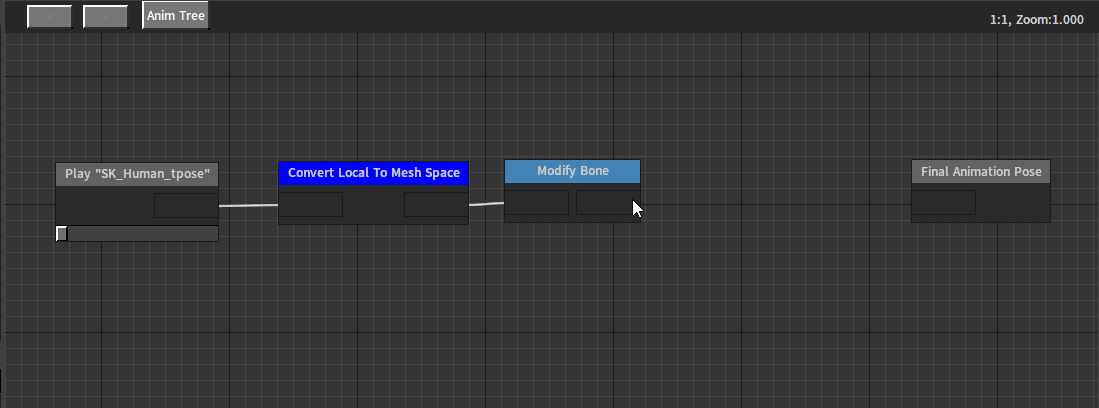Click the output pin of the Play SK_Human_tpose node
The width and height of the screenshot is (1099, 408).
pos(186,205)
